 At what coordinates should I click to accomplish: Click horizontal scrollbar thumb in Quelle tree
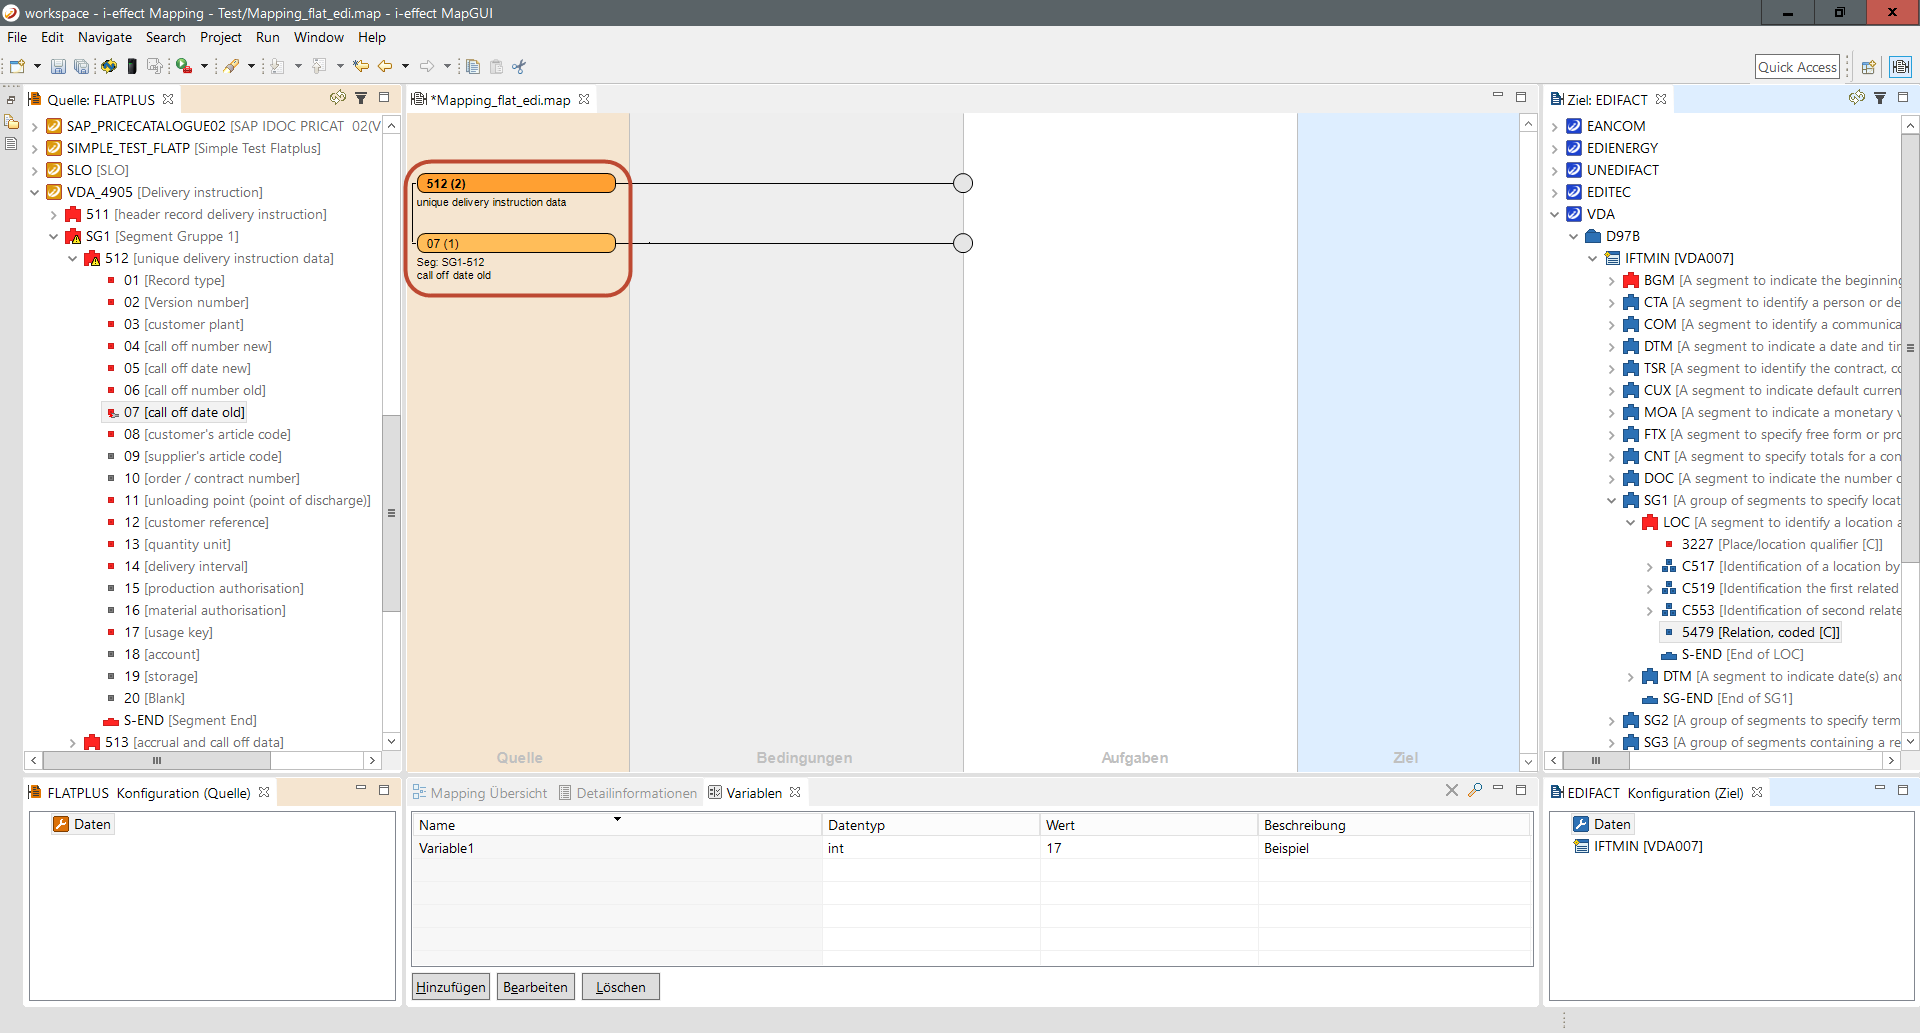[156, 760]
